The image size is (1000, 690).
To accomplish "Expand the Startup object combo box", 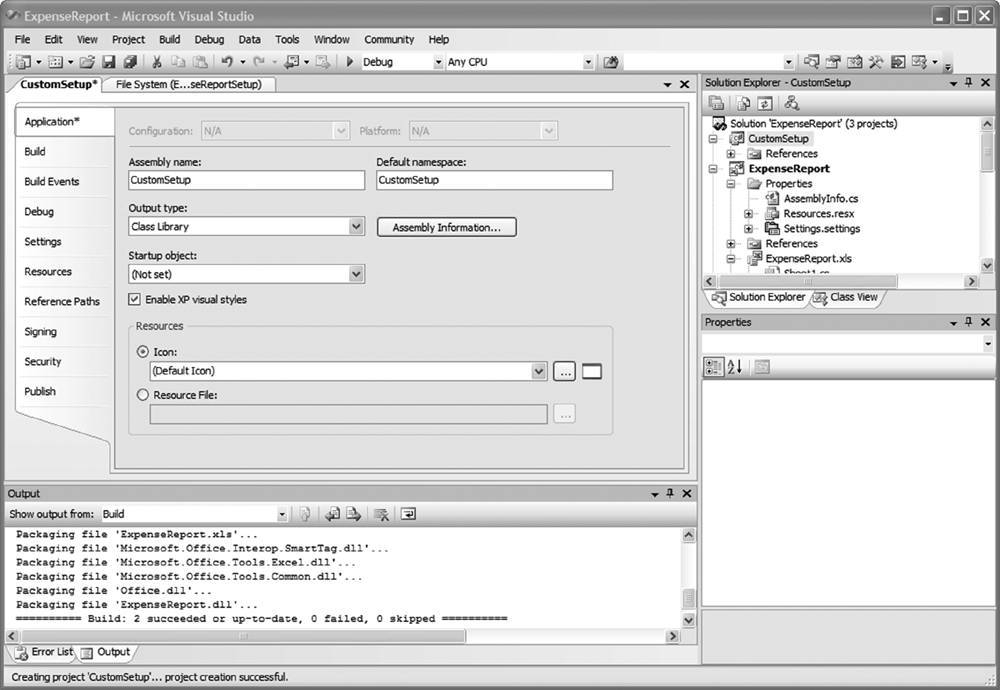I will (356, 274).
